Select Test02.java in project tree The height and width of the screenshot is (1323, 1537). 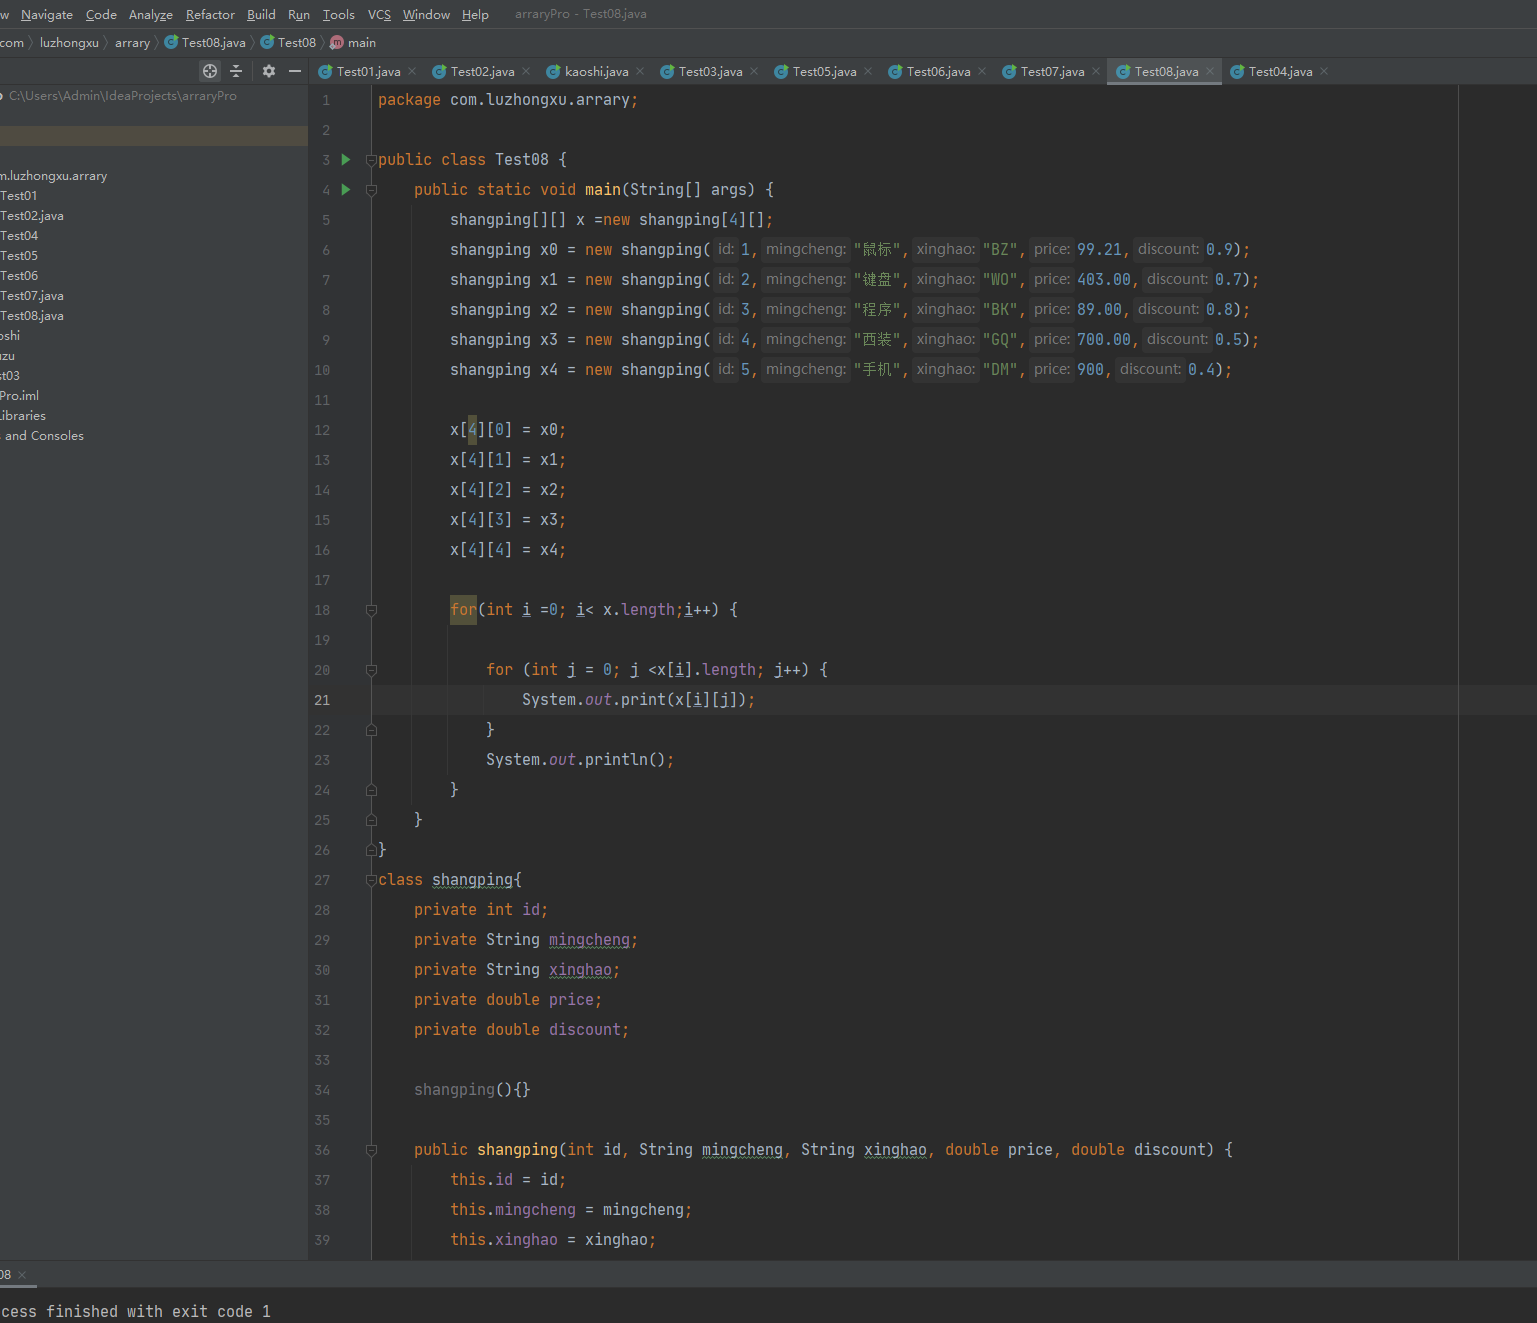point(32,215)
